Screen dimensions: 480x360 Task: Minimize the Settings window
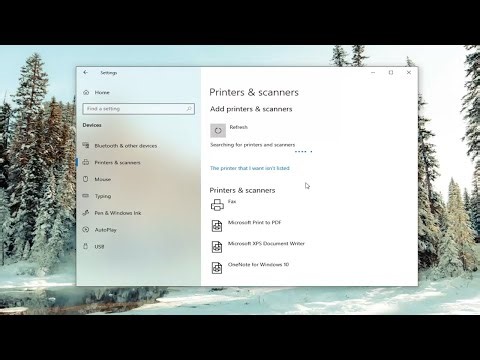[x=373, y=72]
